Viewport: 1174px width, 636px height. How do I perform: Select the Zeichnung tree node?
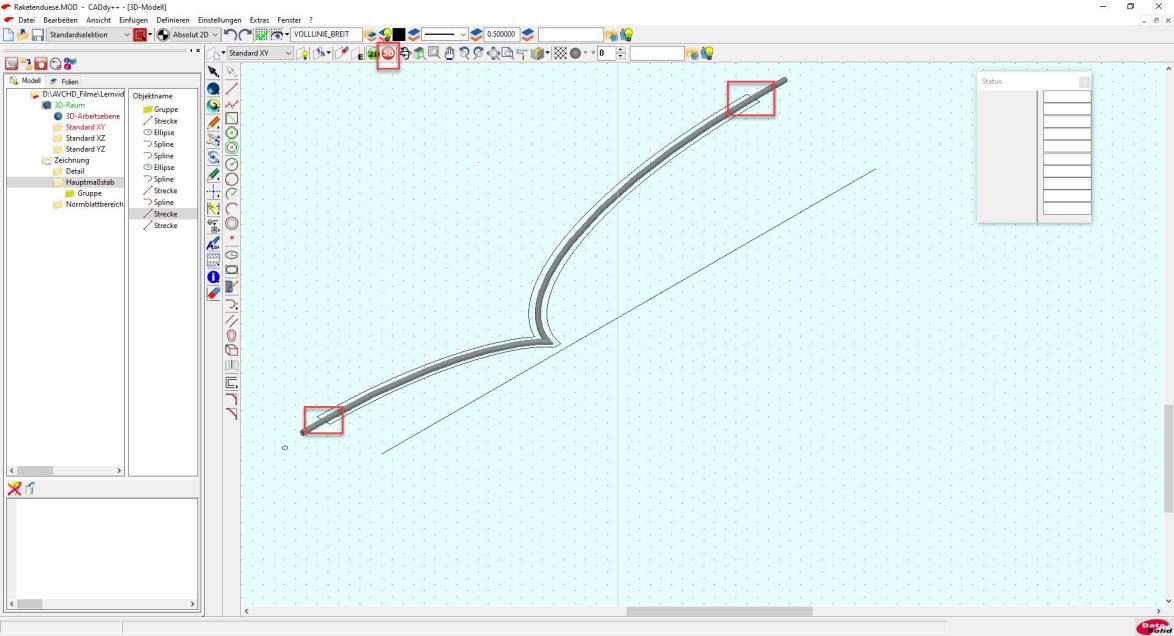click(71, 160)
